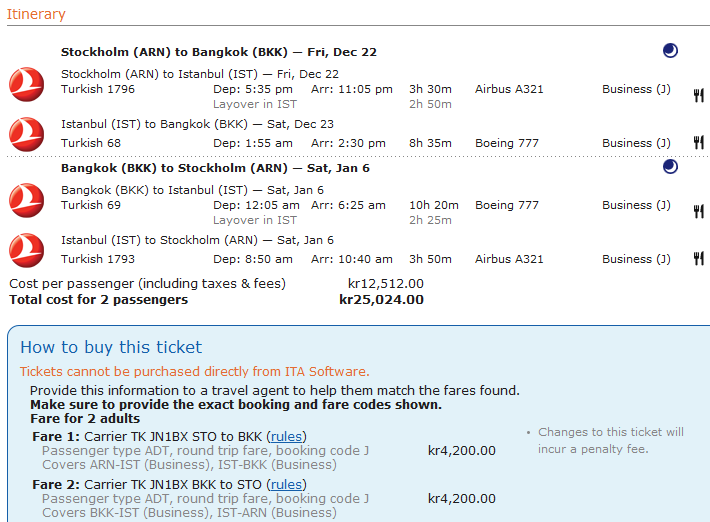
Task: Open the rules link for Fare 1
Action: pos(286,435)
